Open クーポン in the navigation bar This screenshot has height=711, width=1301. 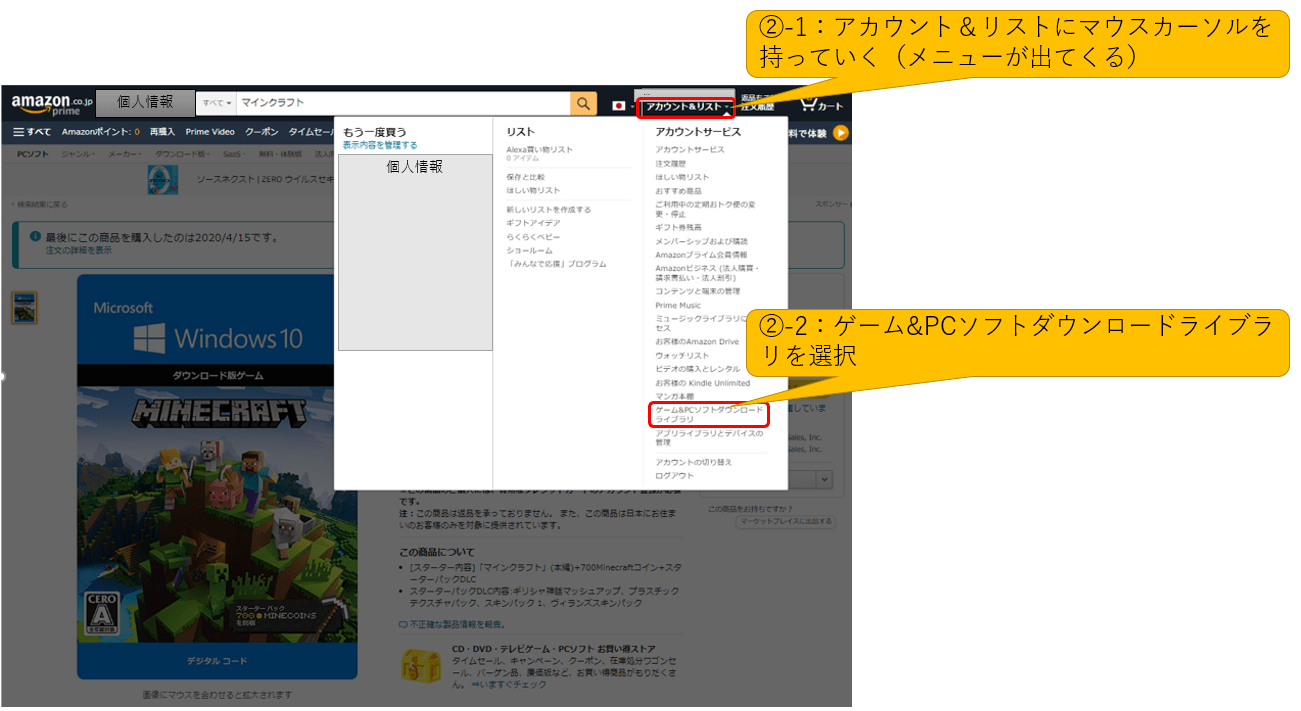pyautogui.click(x=262, y=132)
